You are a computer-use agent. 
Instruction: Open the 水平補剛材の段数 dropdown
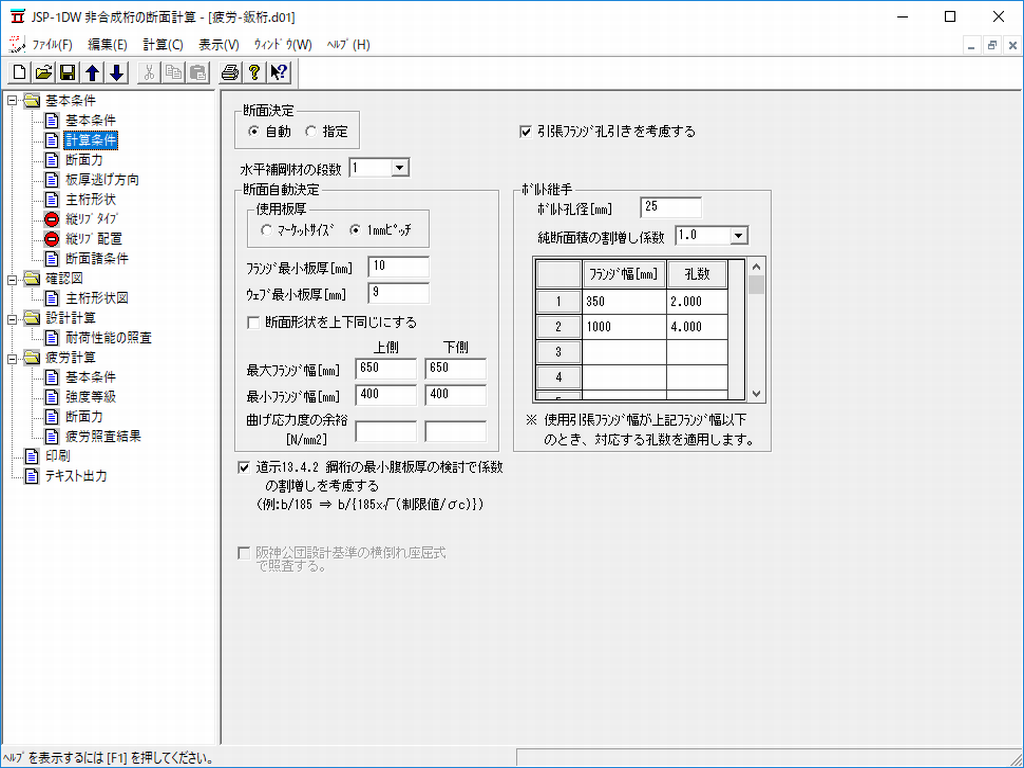pos(400,168)
